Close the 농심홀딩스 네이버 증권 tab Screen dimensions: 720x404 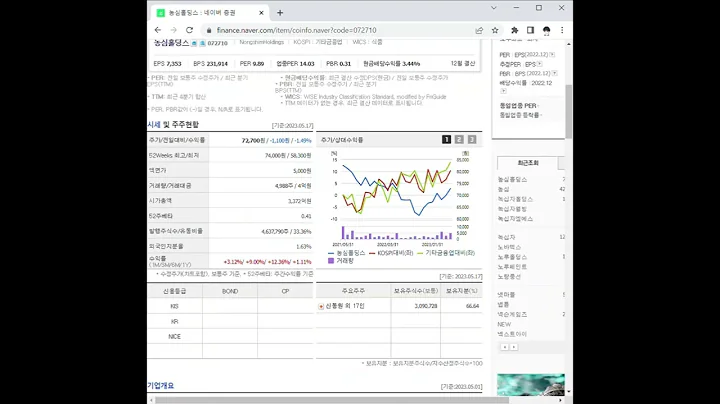click(261, 13)
